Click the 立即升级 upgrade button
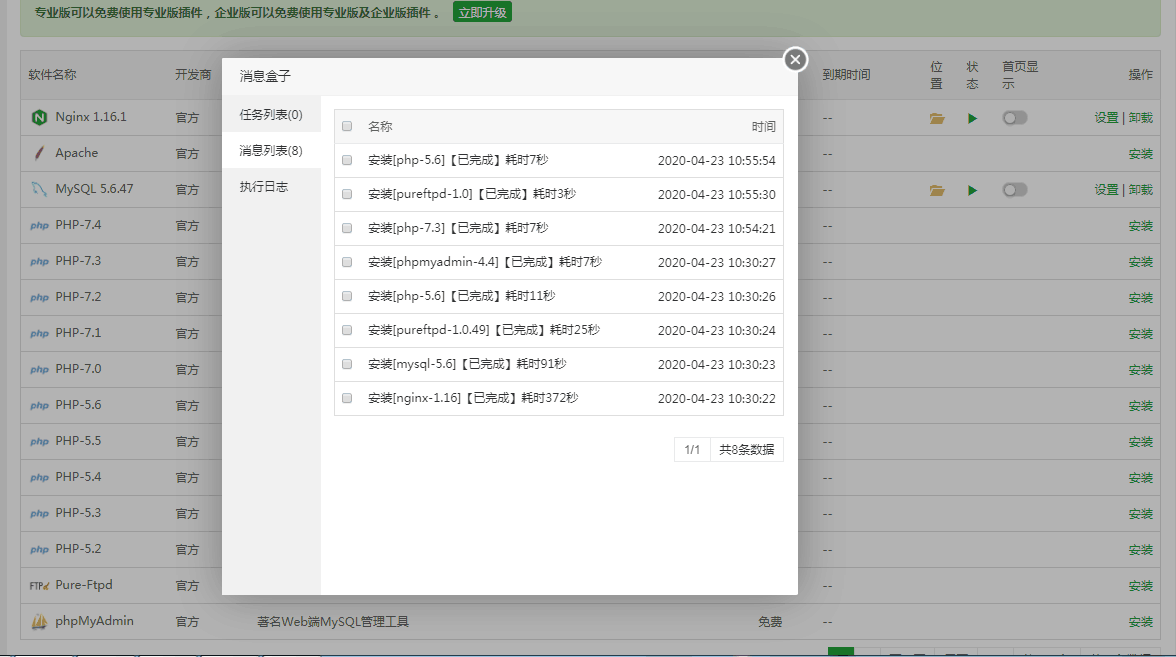The height and width of the screenshot is (657, 1176). (482, 12)
